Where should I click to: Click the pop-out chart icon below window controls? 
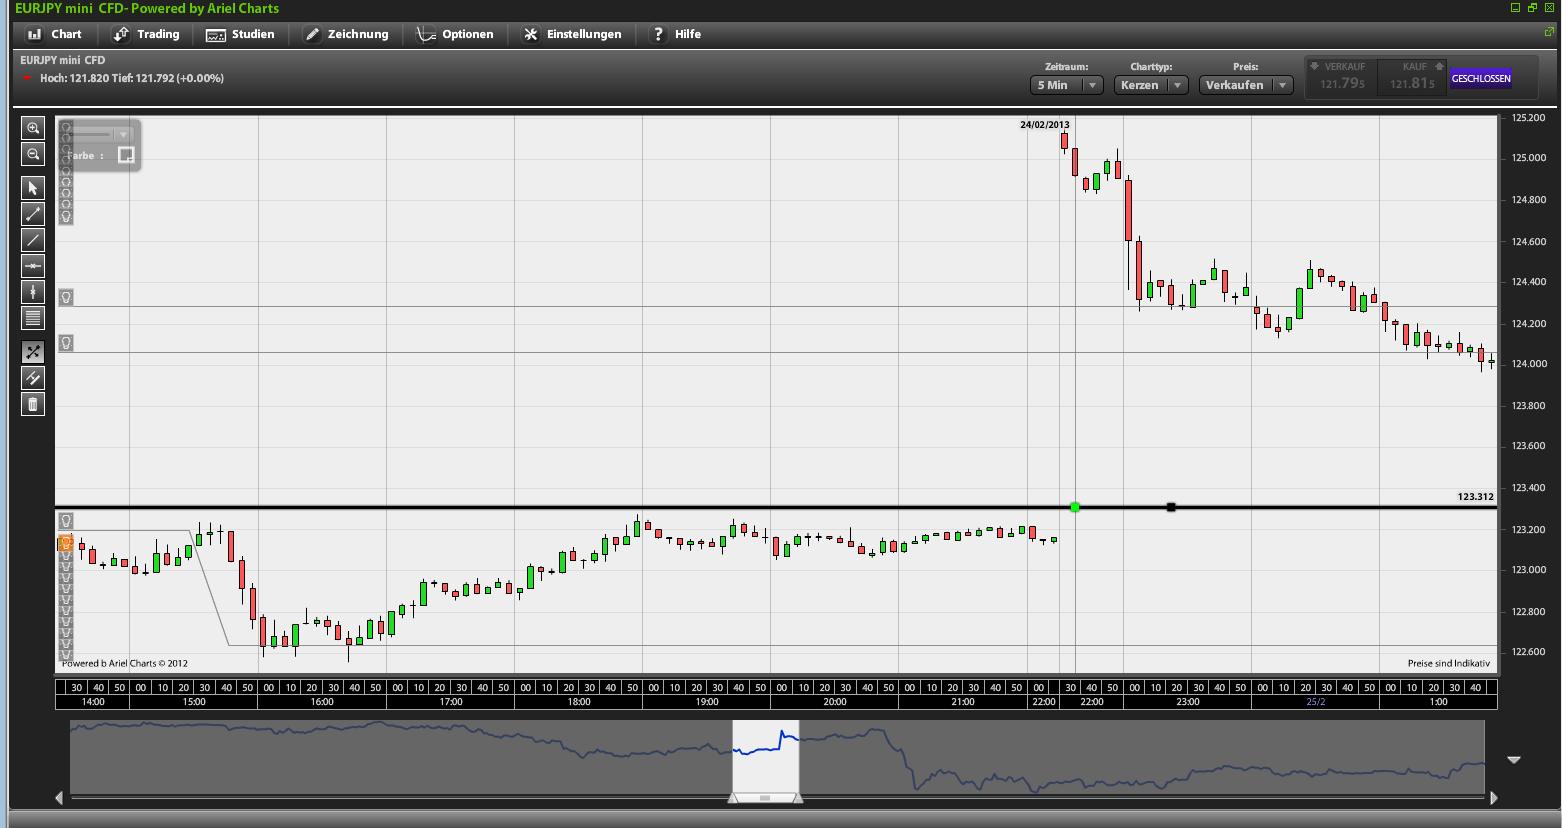[x=1549, y=32]
